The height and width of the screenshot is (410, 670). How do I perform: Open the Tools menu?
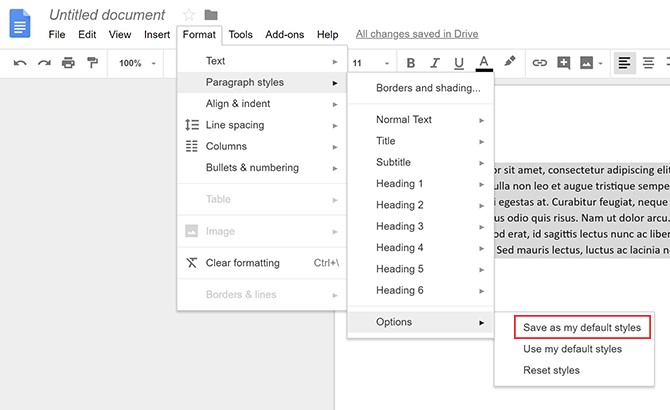(x=240, y=35)
